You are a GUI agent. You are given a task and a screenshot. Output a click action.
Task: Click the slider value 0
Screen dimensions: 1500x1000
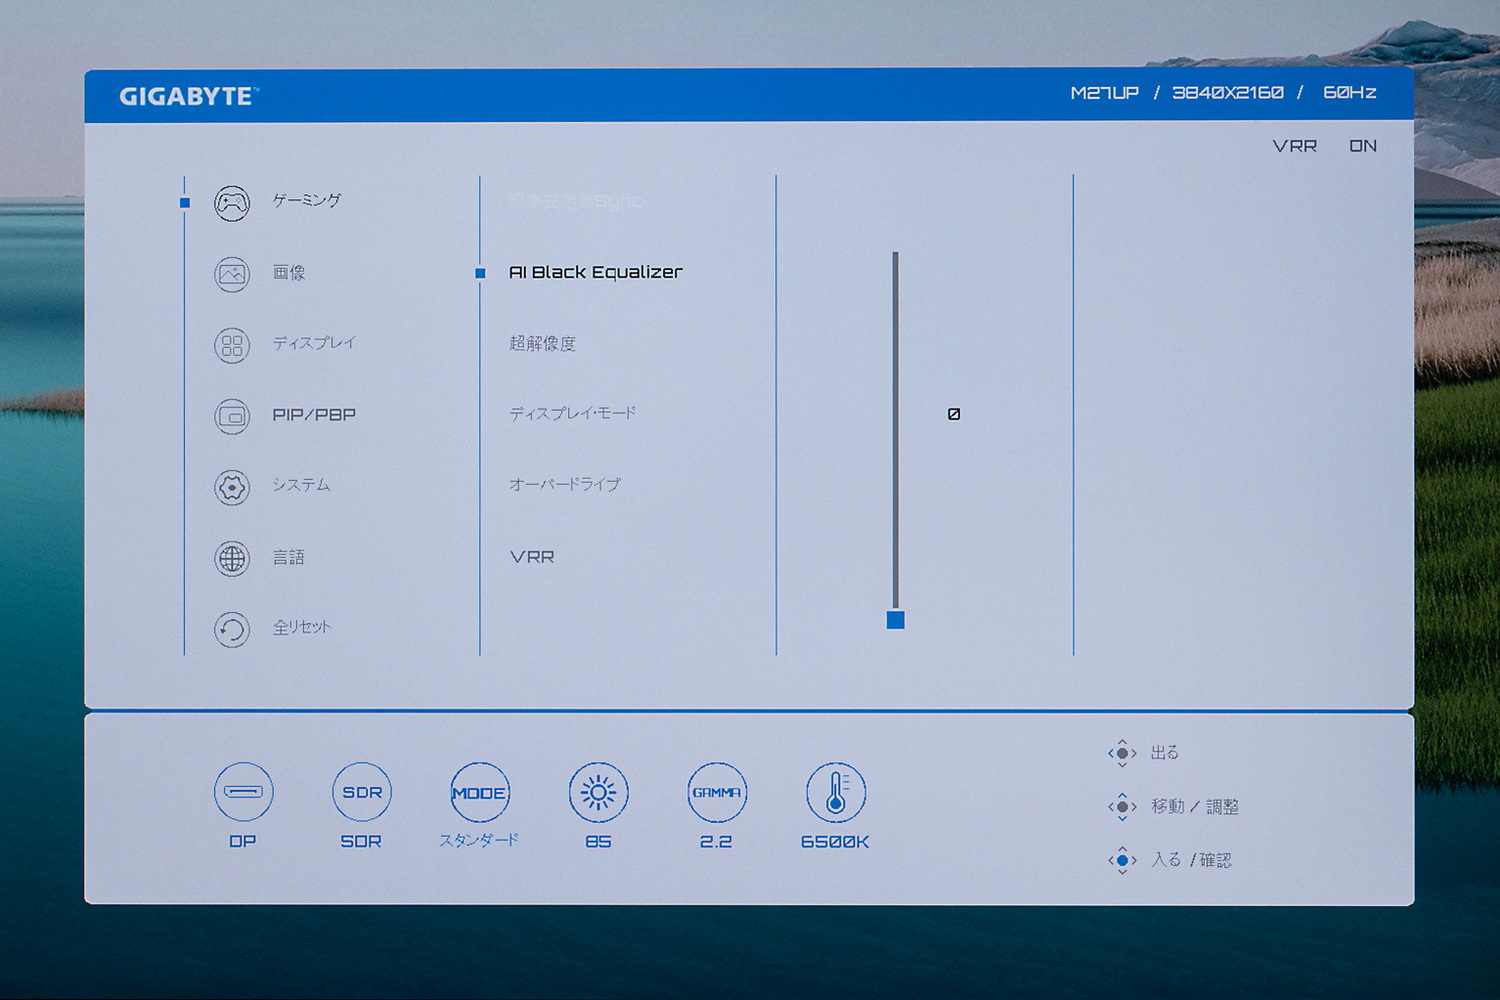pyautogui.click(x=954, y=414)
